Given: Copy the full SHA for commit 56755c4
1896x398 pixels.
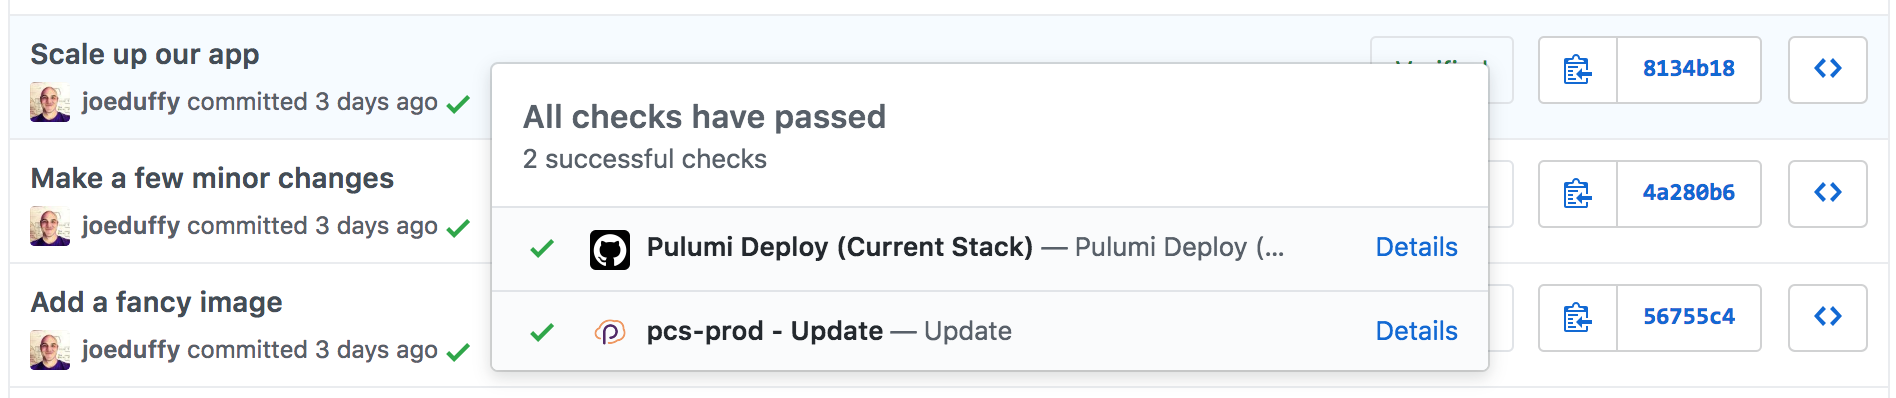Looking at the screenshot, I should coord(1578,318).
